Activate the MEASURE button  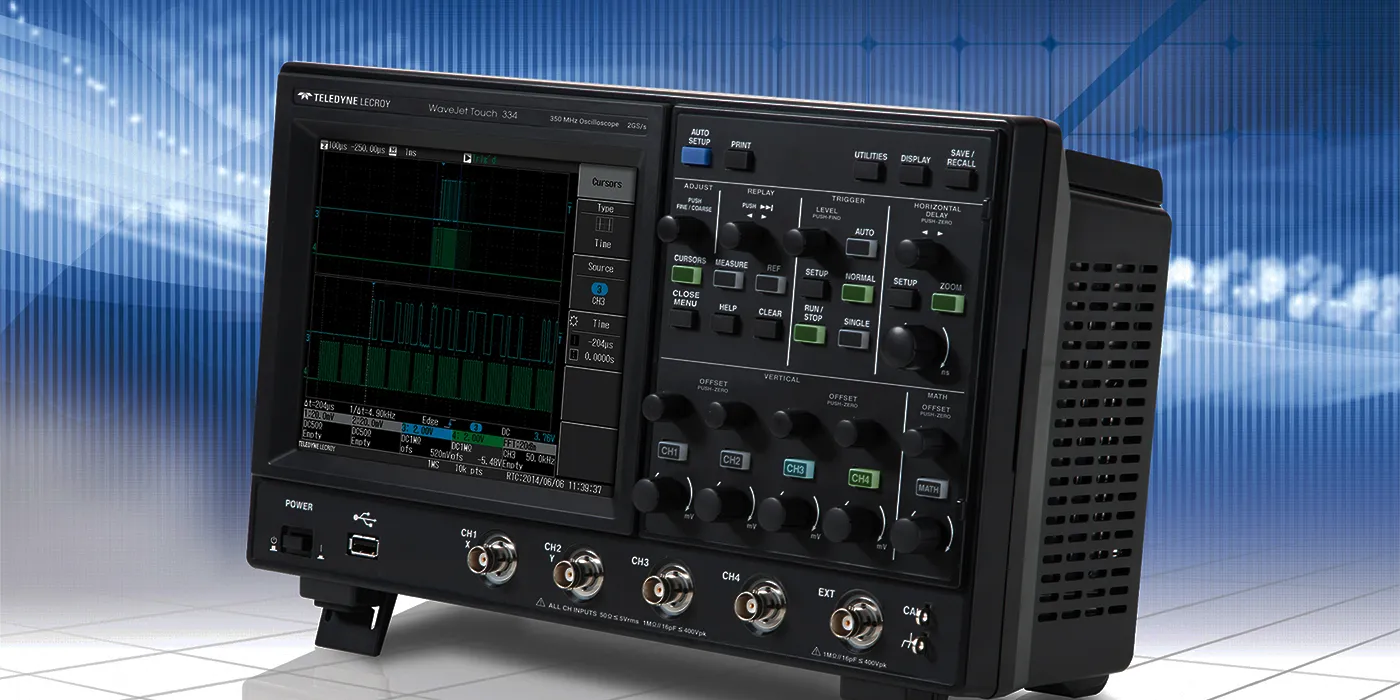(729, 279)
